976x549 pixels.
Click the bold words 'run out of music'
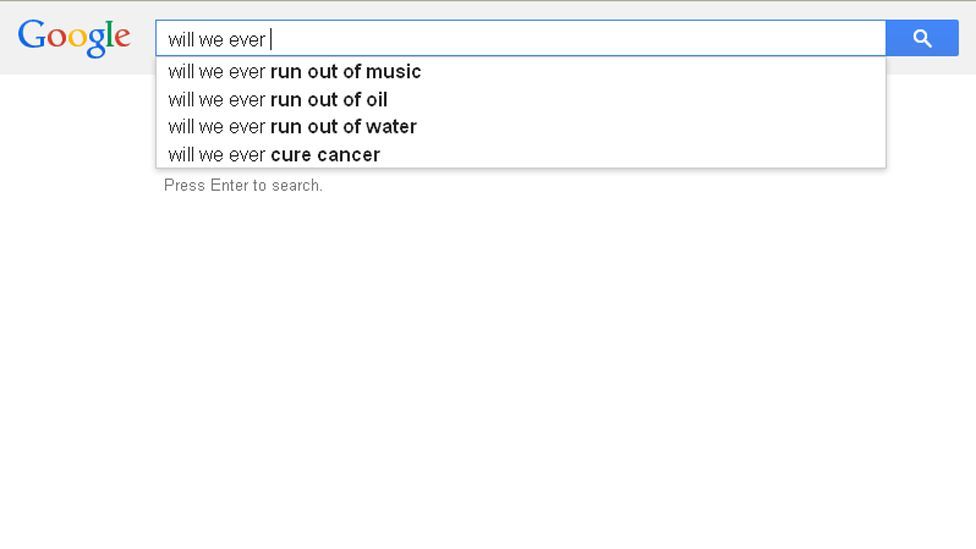(345, 72)
